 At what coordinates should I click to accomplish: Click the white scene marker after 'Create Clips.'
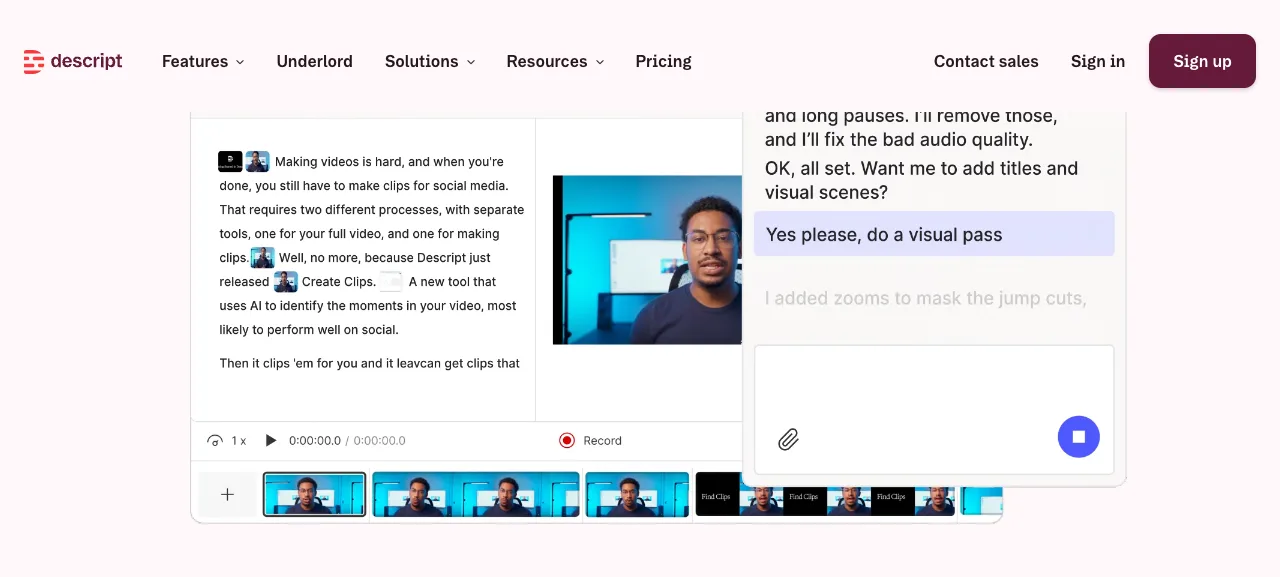pyautogui.click(x=391, y=281)
